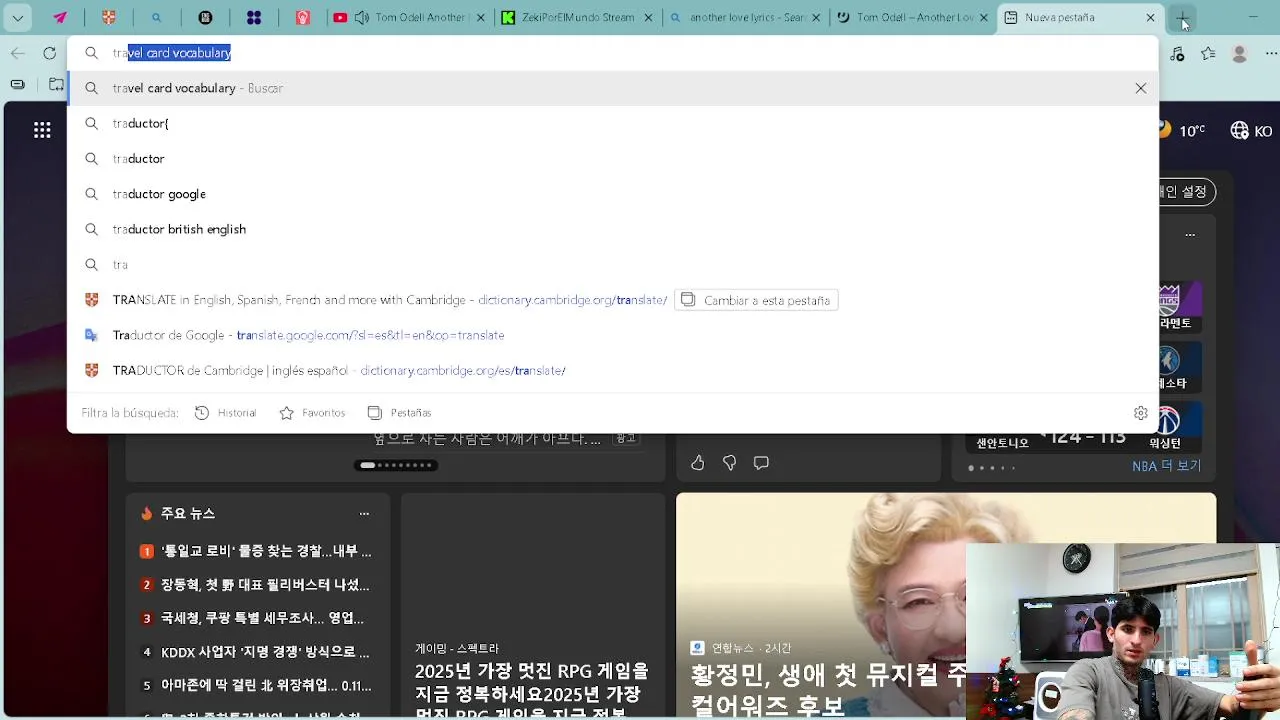The width and height of the screenshot is (1280, 720).
Task: Open the music notes toolbar icon
Action: (x=1177, y=53)
